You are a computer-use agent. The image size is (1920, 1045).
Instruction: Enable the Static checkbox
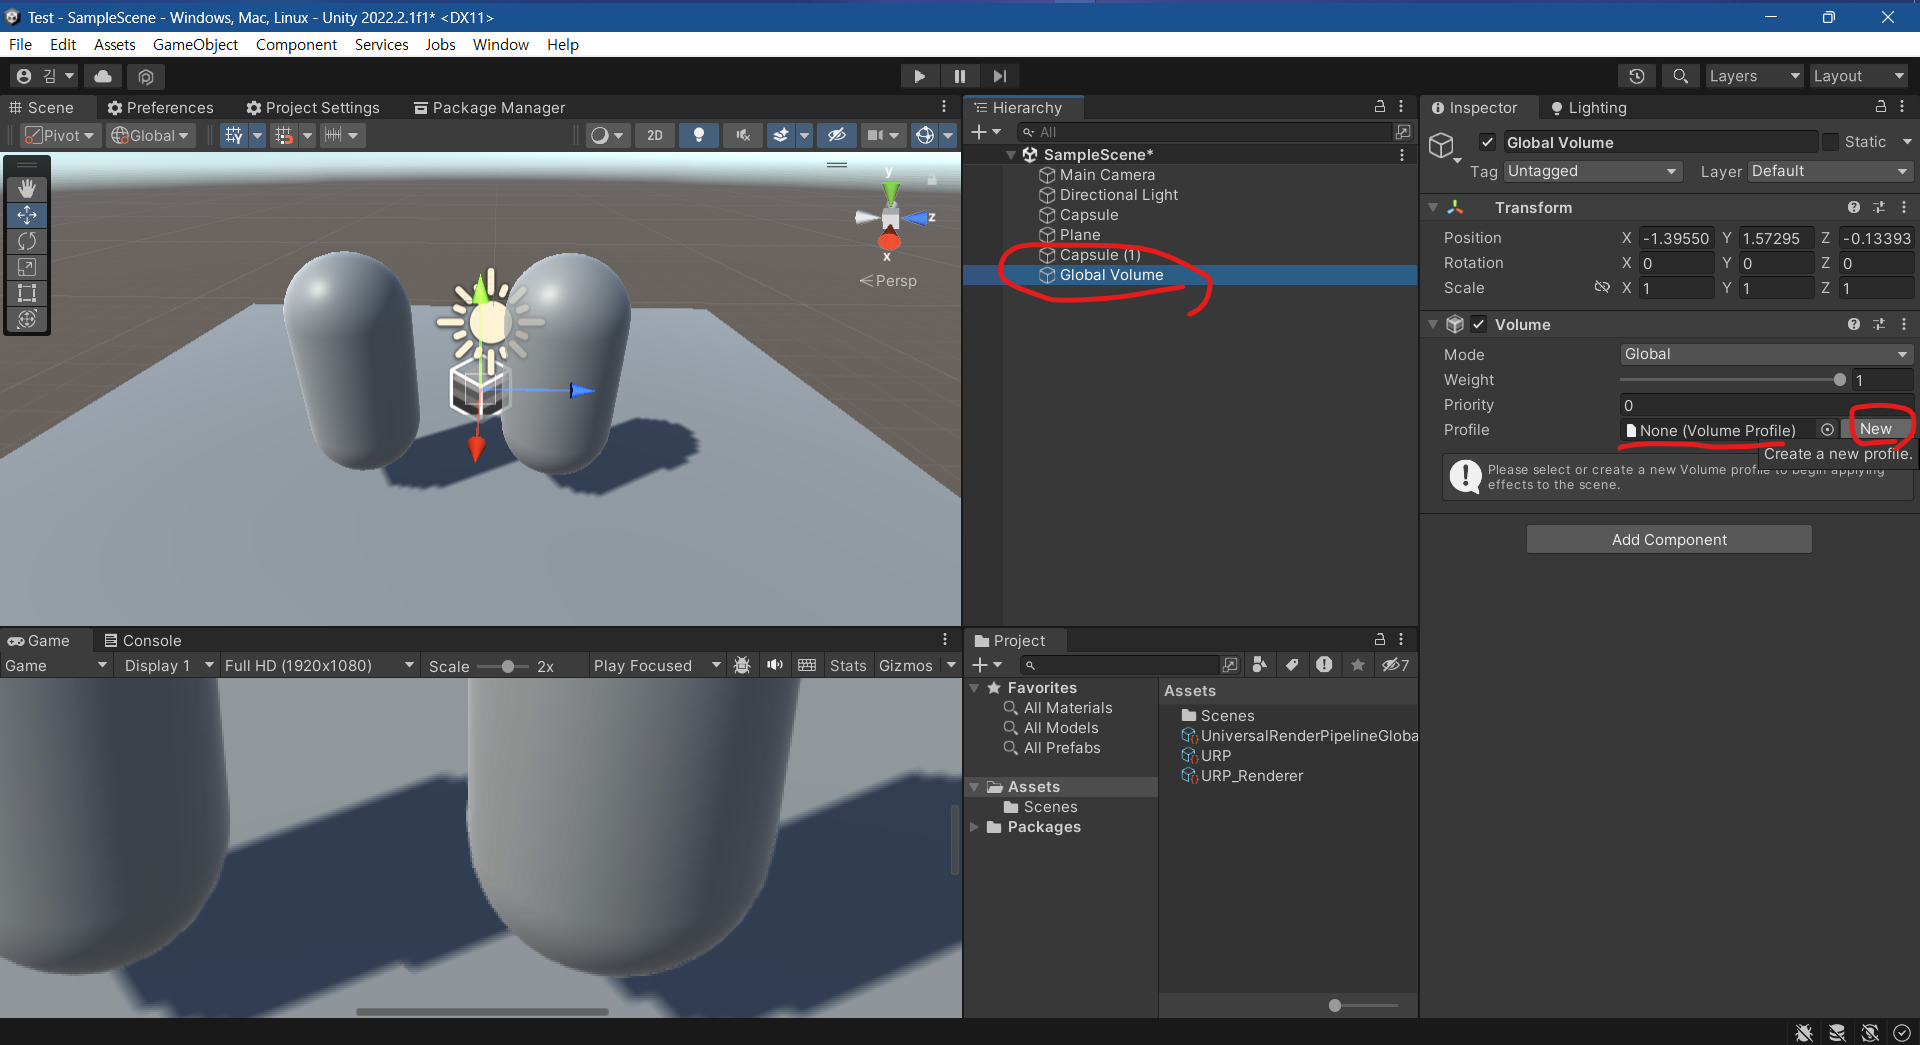pyautogui.click(x=1830, y=142)
